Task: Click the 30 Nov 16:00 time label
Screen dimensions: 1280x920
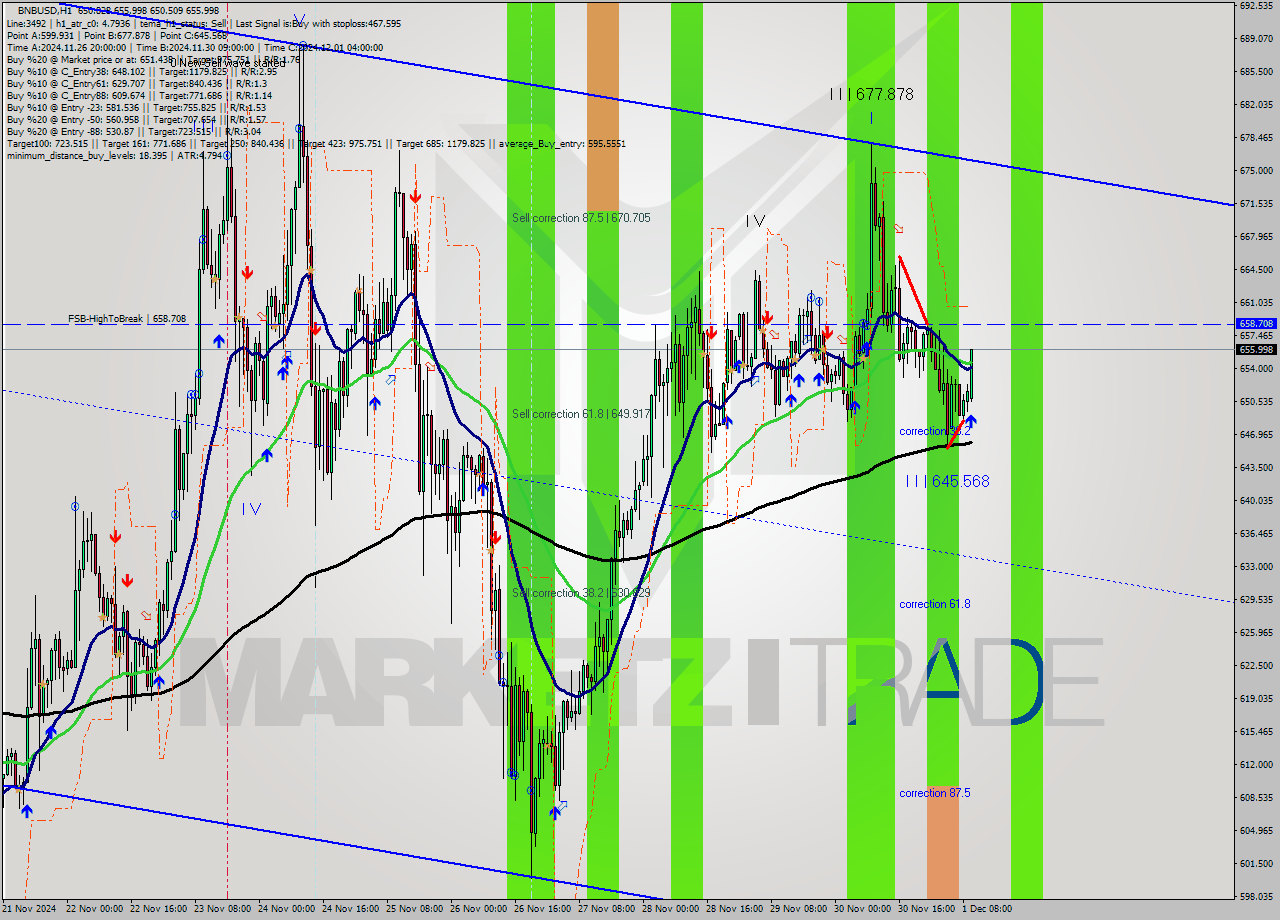Action: point(928,909)
